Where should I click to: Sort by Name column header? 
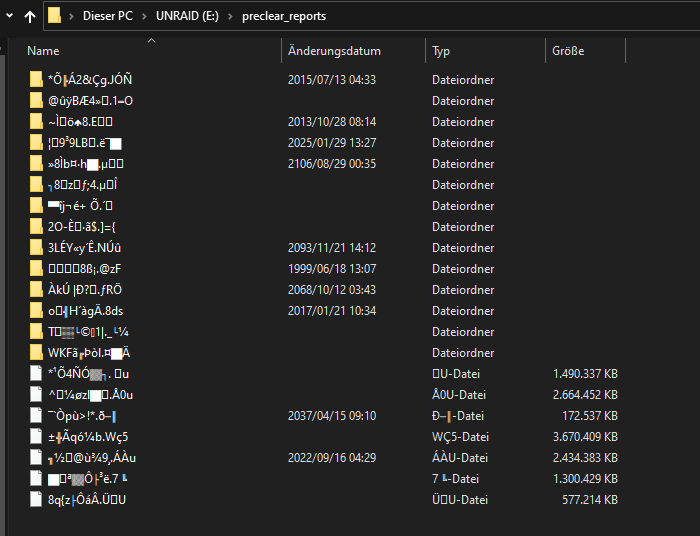point(43,51)
